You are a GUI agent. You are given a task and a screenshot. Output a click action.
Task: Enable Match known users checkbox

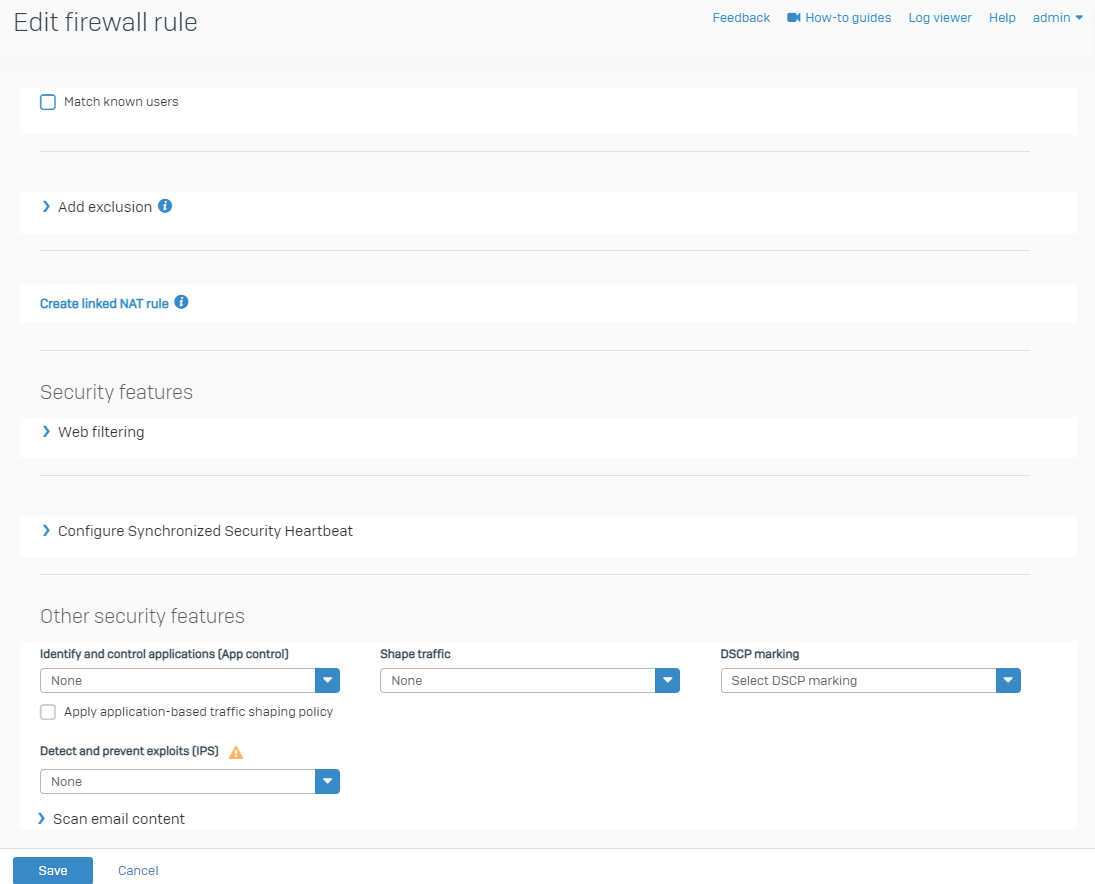coord(48,102)
